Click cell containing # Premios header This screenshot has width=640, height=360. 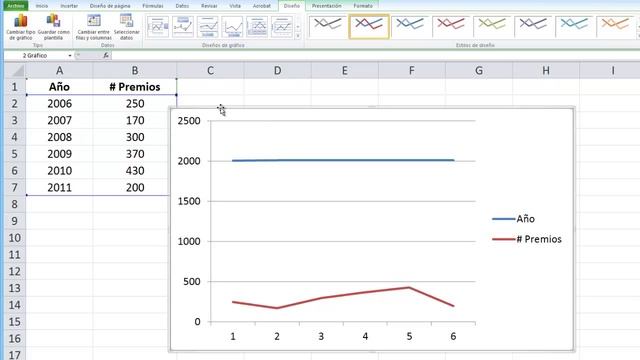point(135,87)
